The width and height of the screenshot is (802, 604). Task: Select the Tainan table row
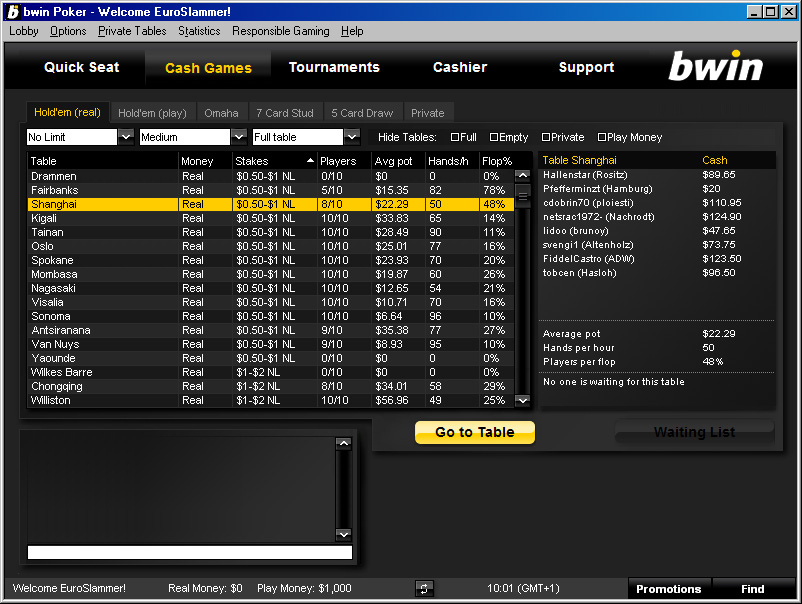(271, 232)
